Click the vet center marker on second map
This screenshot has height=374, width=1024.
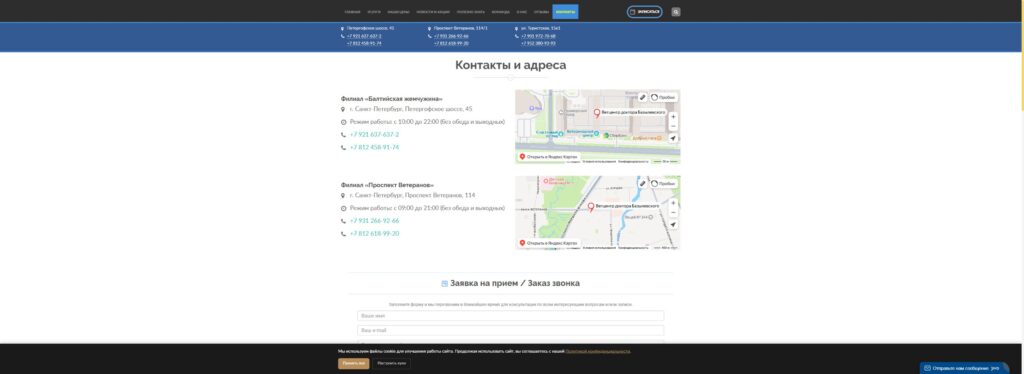tap(591, 207)
